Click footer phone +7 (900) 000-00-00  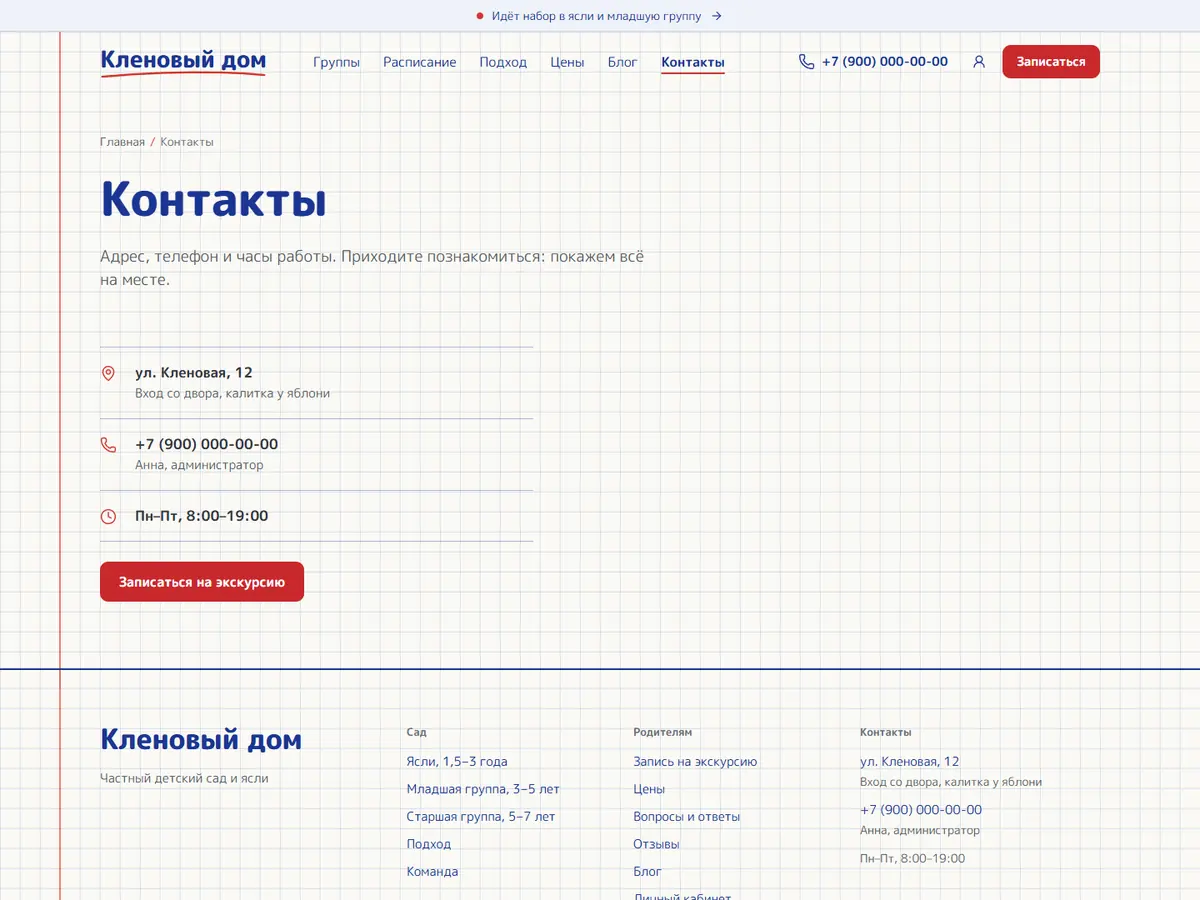tap(921, 810)
